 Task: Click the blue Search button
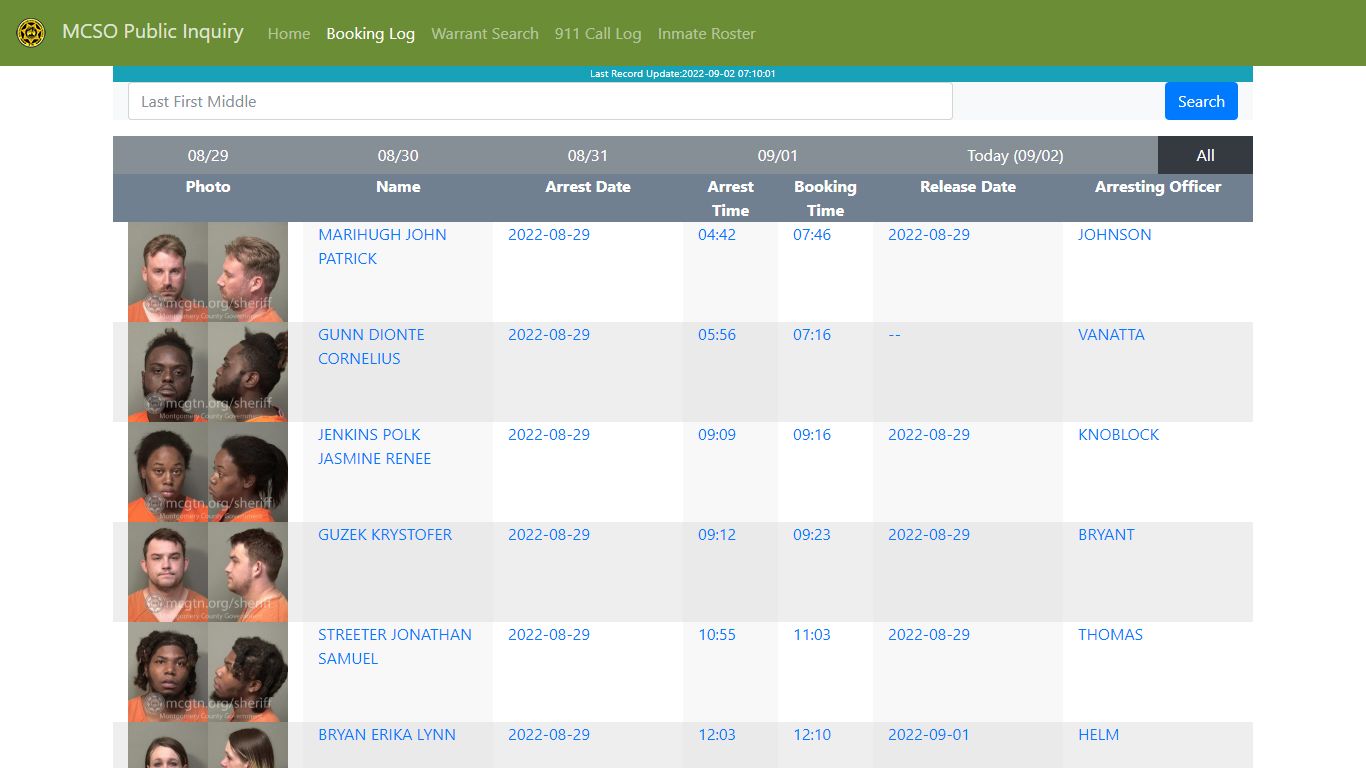[1201, 101]
